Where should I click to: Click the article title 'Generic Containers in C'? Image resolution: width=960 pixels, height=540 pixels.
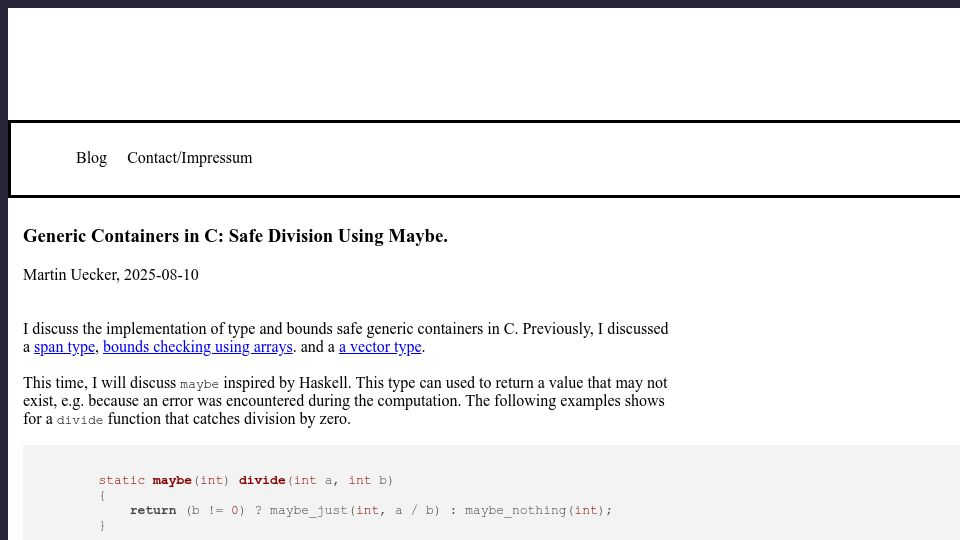235,236
